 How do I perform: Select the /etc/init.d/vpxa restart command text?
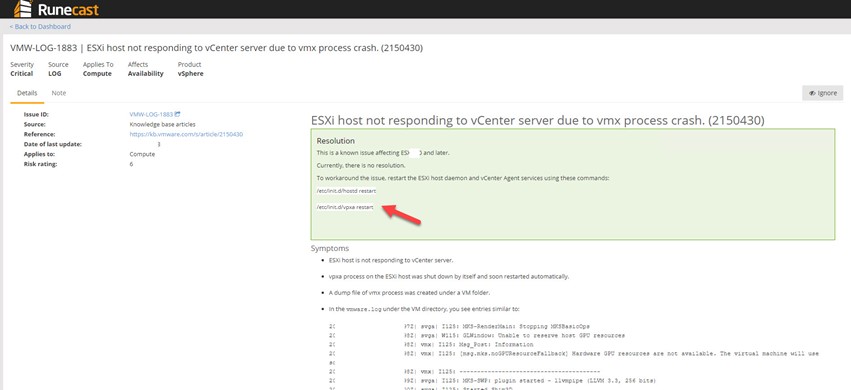[x=345, y=207]
